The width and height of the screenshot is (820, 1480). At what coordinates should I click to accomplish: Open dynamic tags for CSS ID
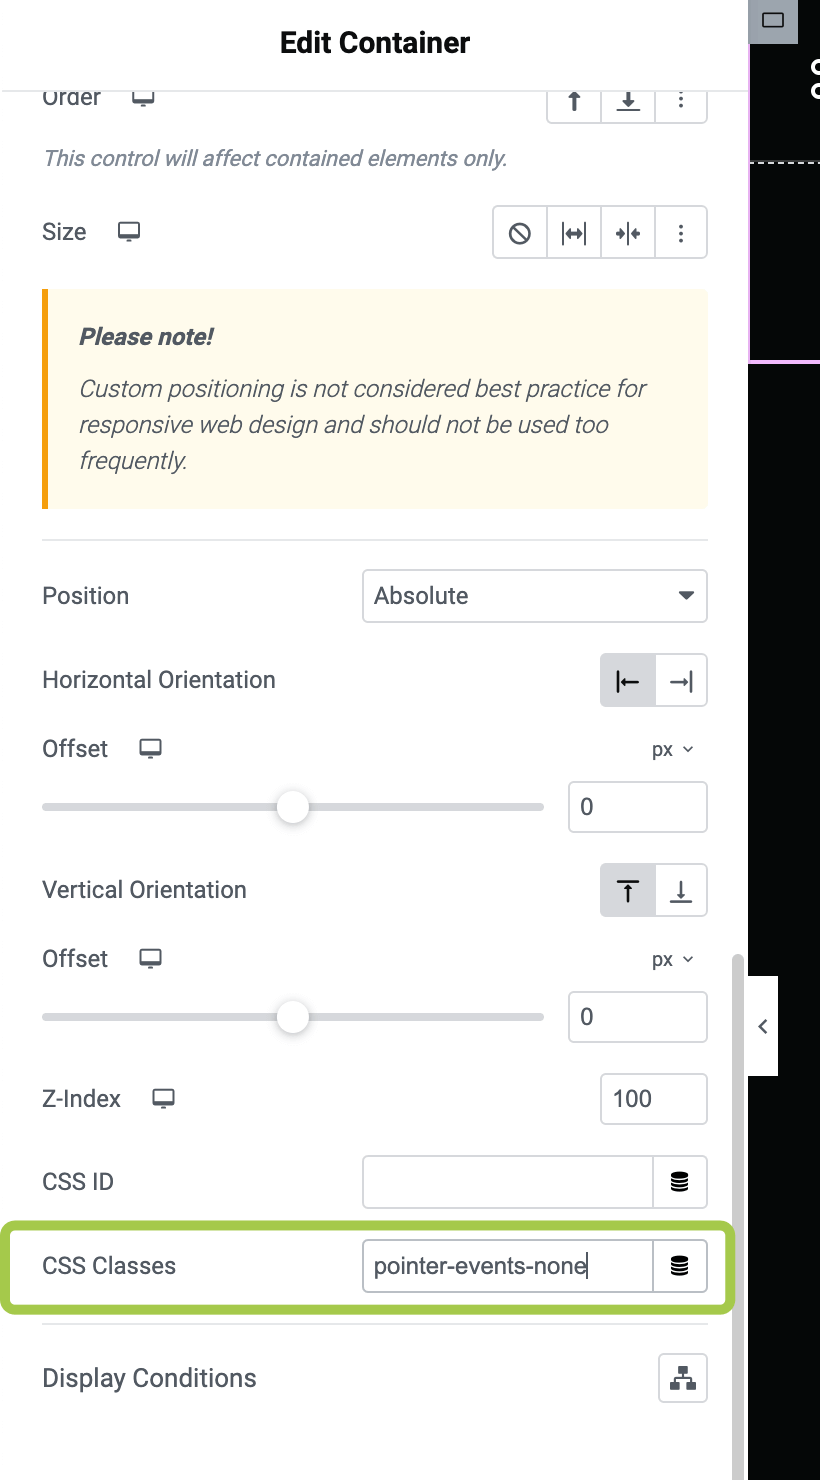point(680,1182)
